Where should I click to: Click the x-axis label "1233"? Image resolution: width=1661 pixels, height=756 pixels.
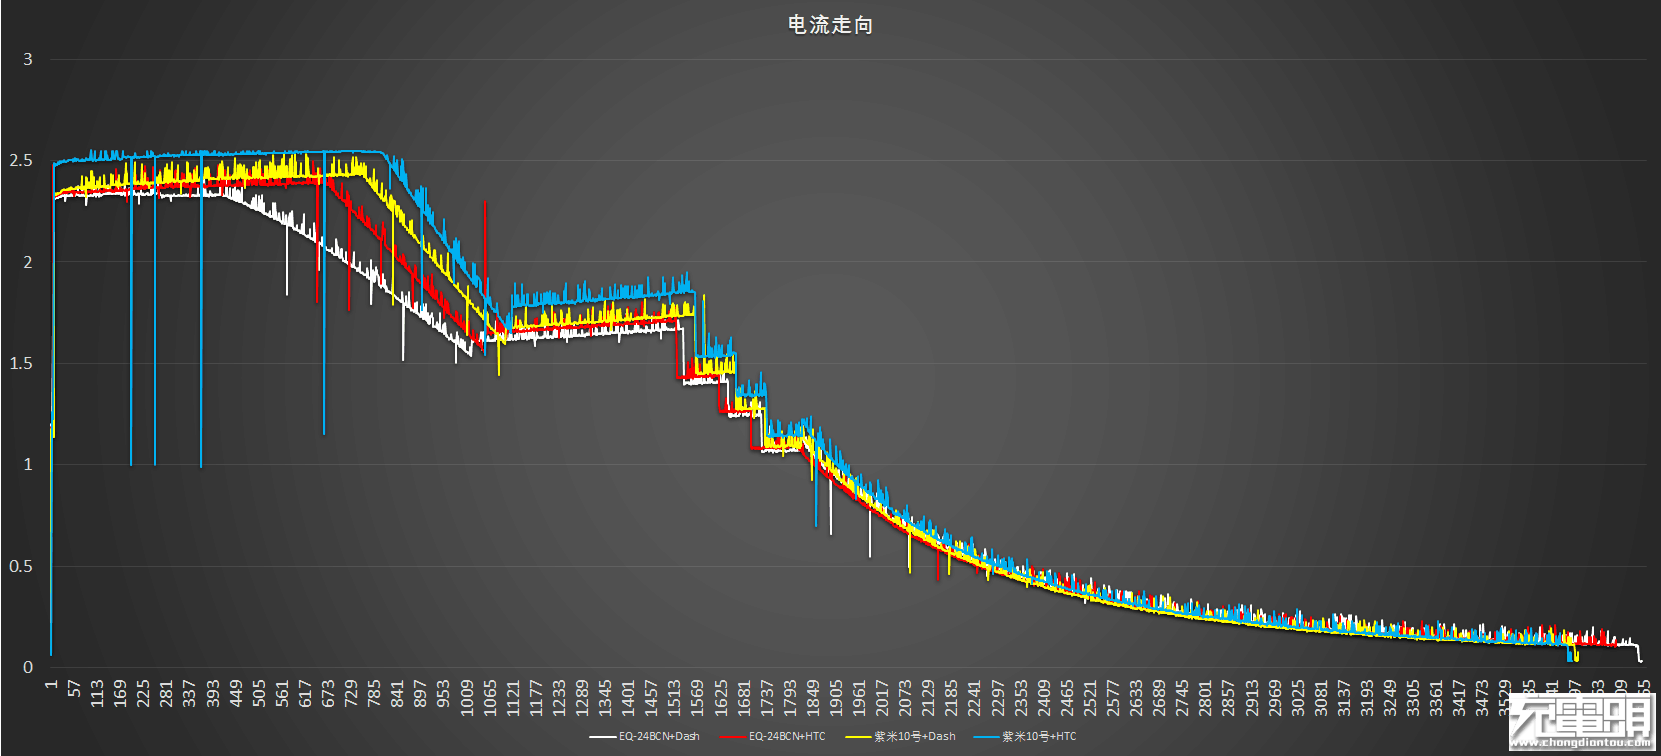pyautogui.click(x=559, y=697)
